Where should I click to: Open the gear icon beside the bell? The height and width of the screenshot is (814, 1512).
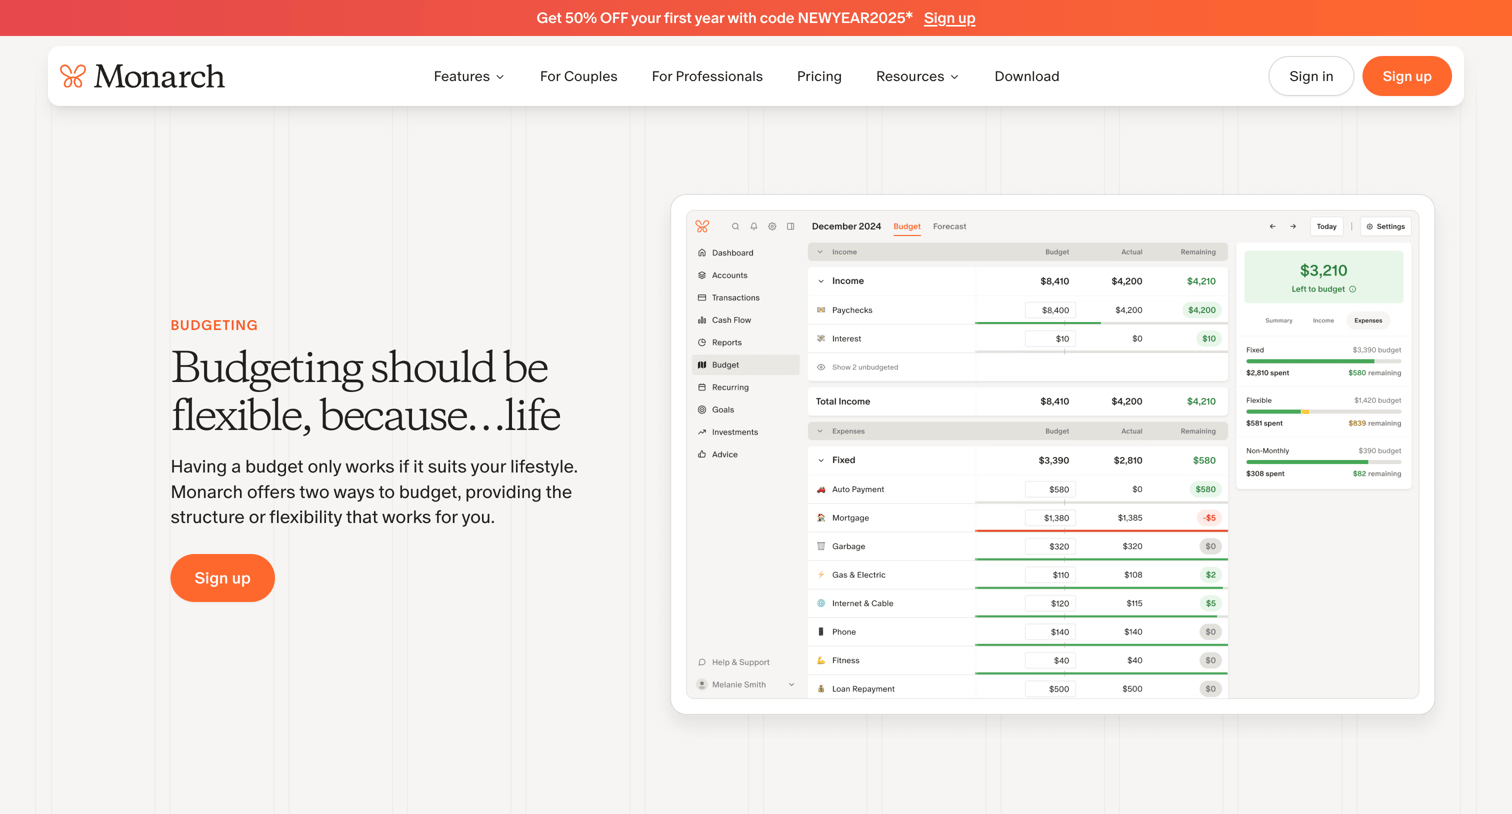pyautogui.click(x=772, y=227)
